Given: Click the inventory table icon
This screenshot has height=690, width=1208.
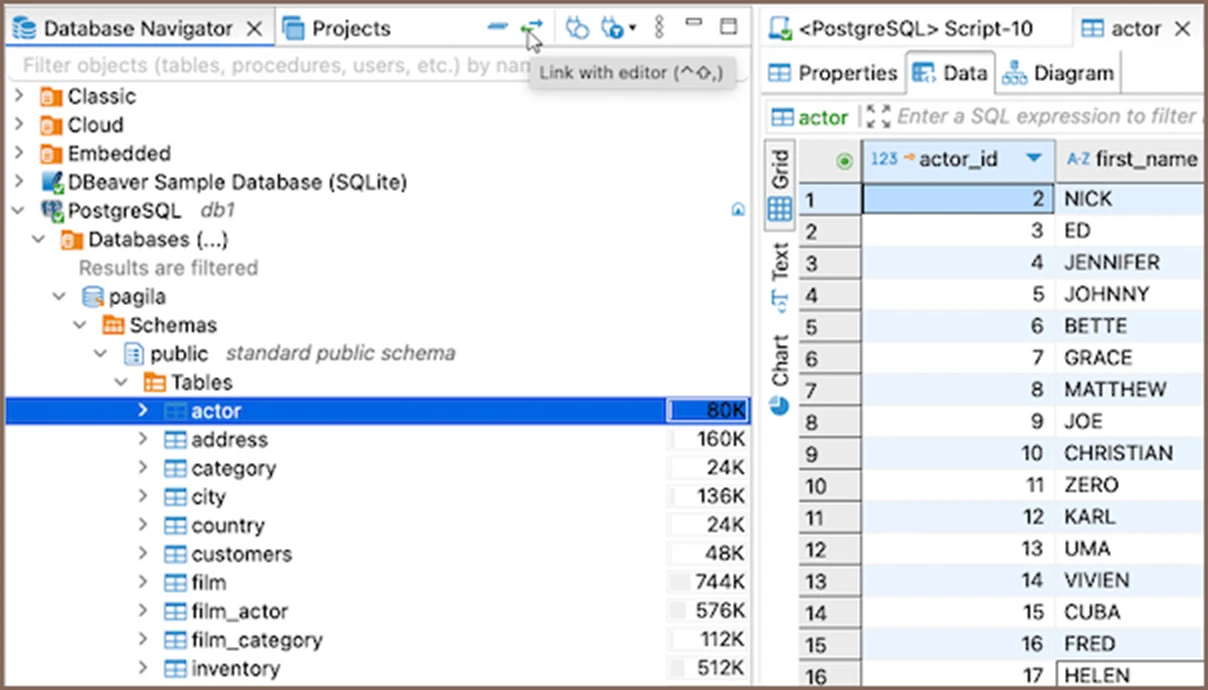Looking at the screenshot, I should (x=175, y=669).
